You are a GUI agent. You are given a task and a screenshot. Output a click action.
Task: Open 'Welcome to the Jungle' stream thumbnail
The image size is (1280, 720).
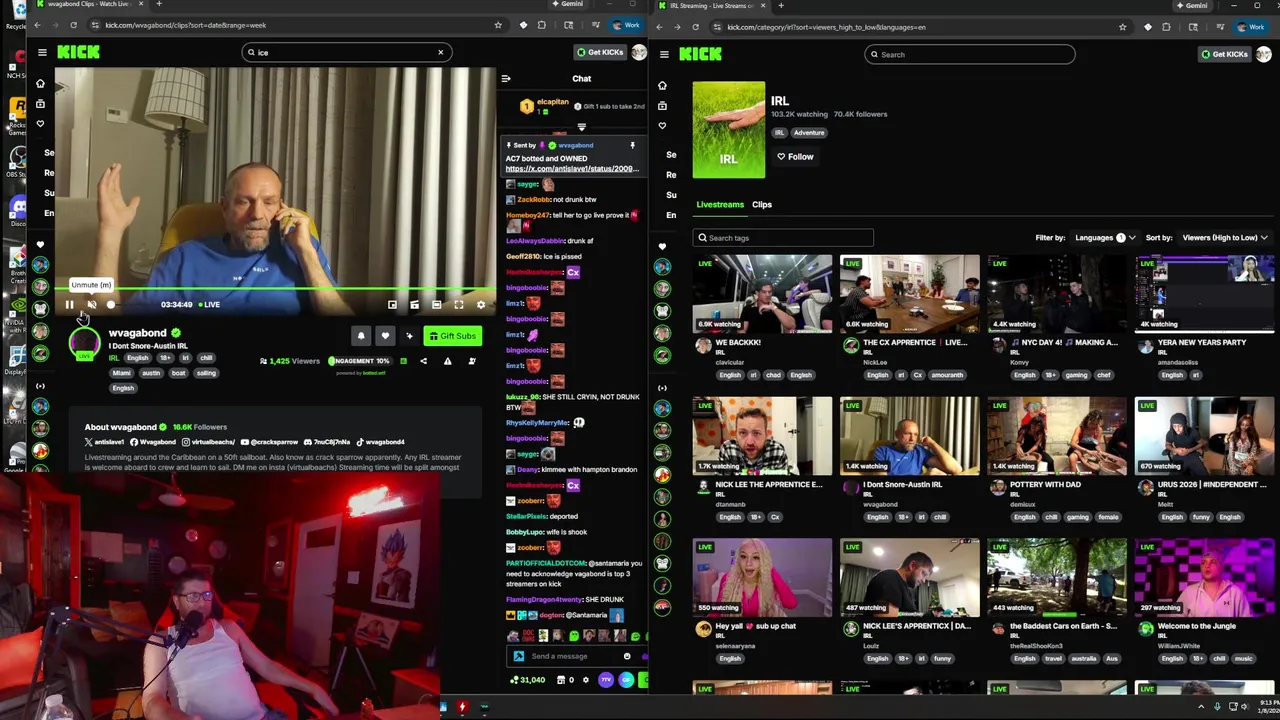[x=1205, y=577]
